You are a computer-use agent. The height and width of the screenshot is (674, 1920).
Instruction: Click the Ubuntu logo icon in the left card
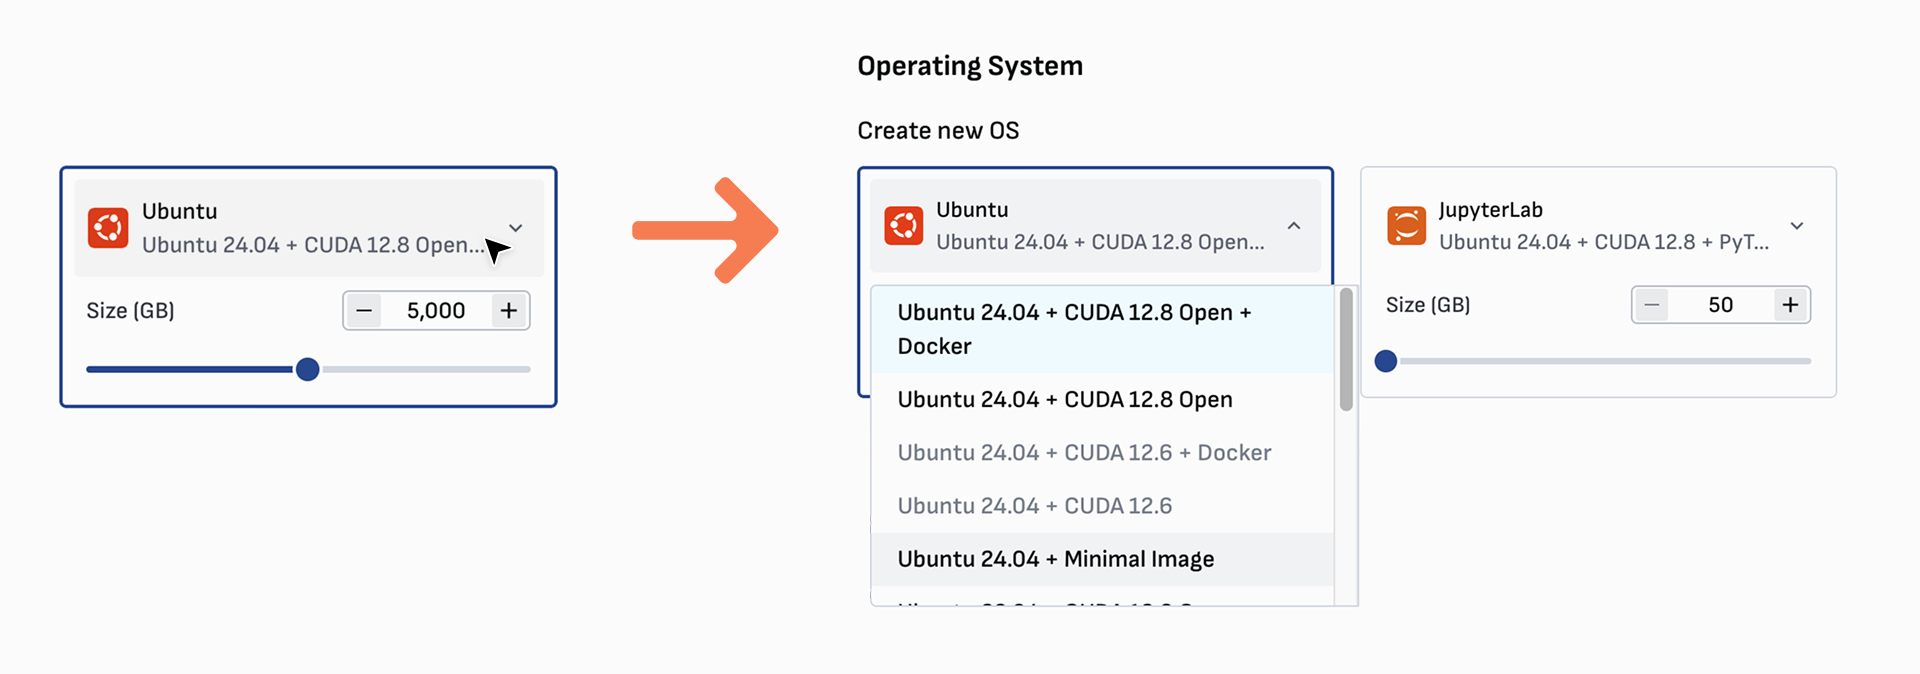[108, 228]
